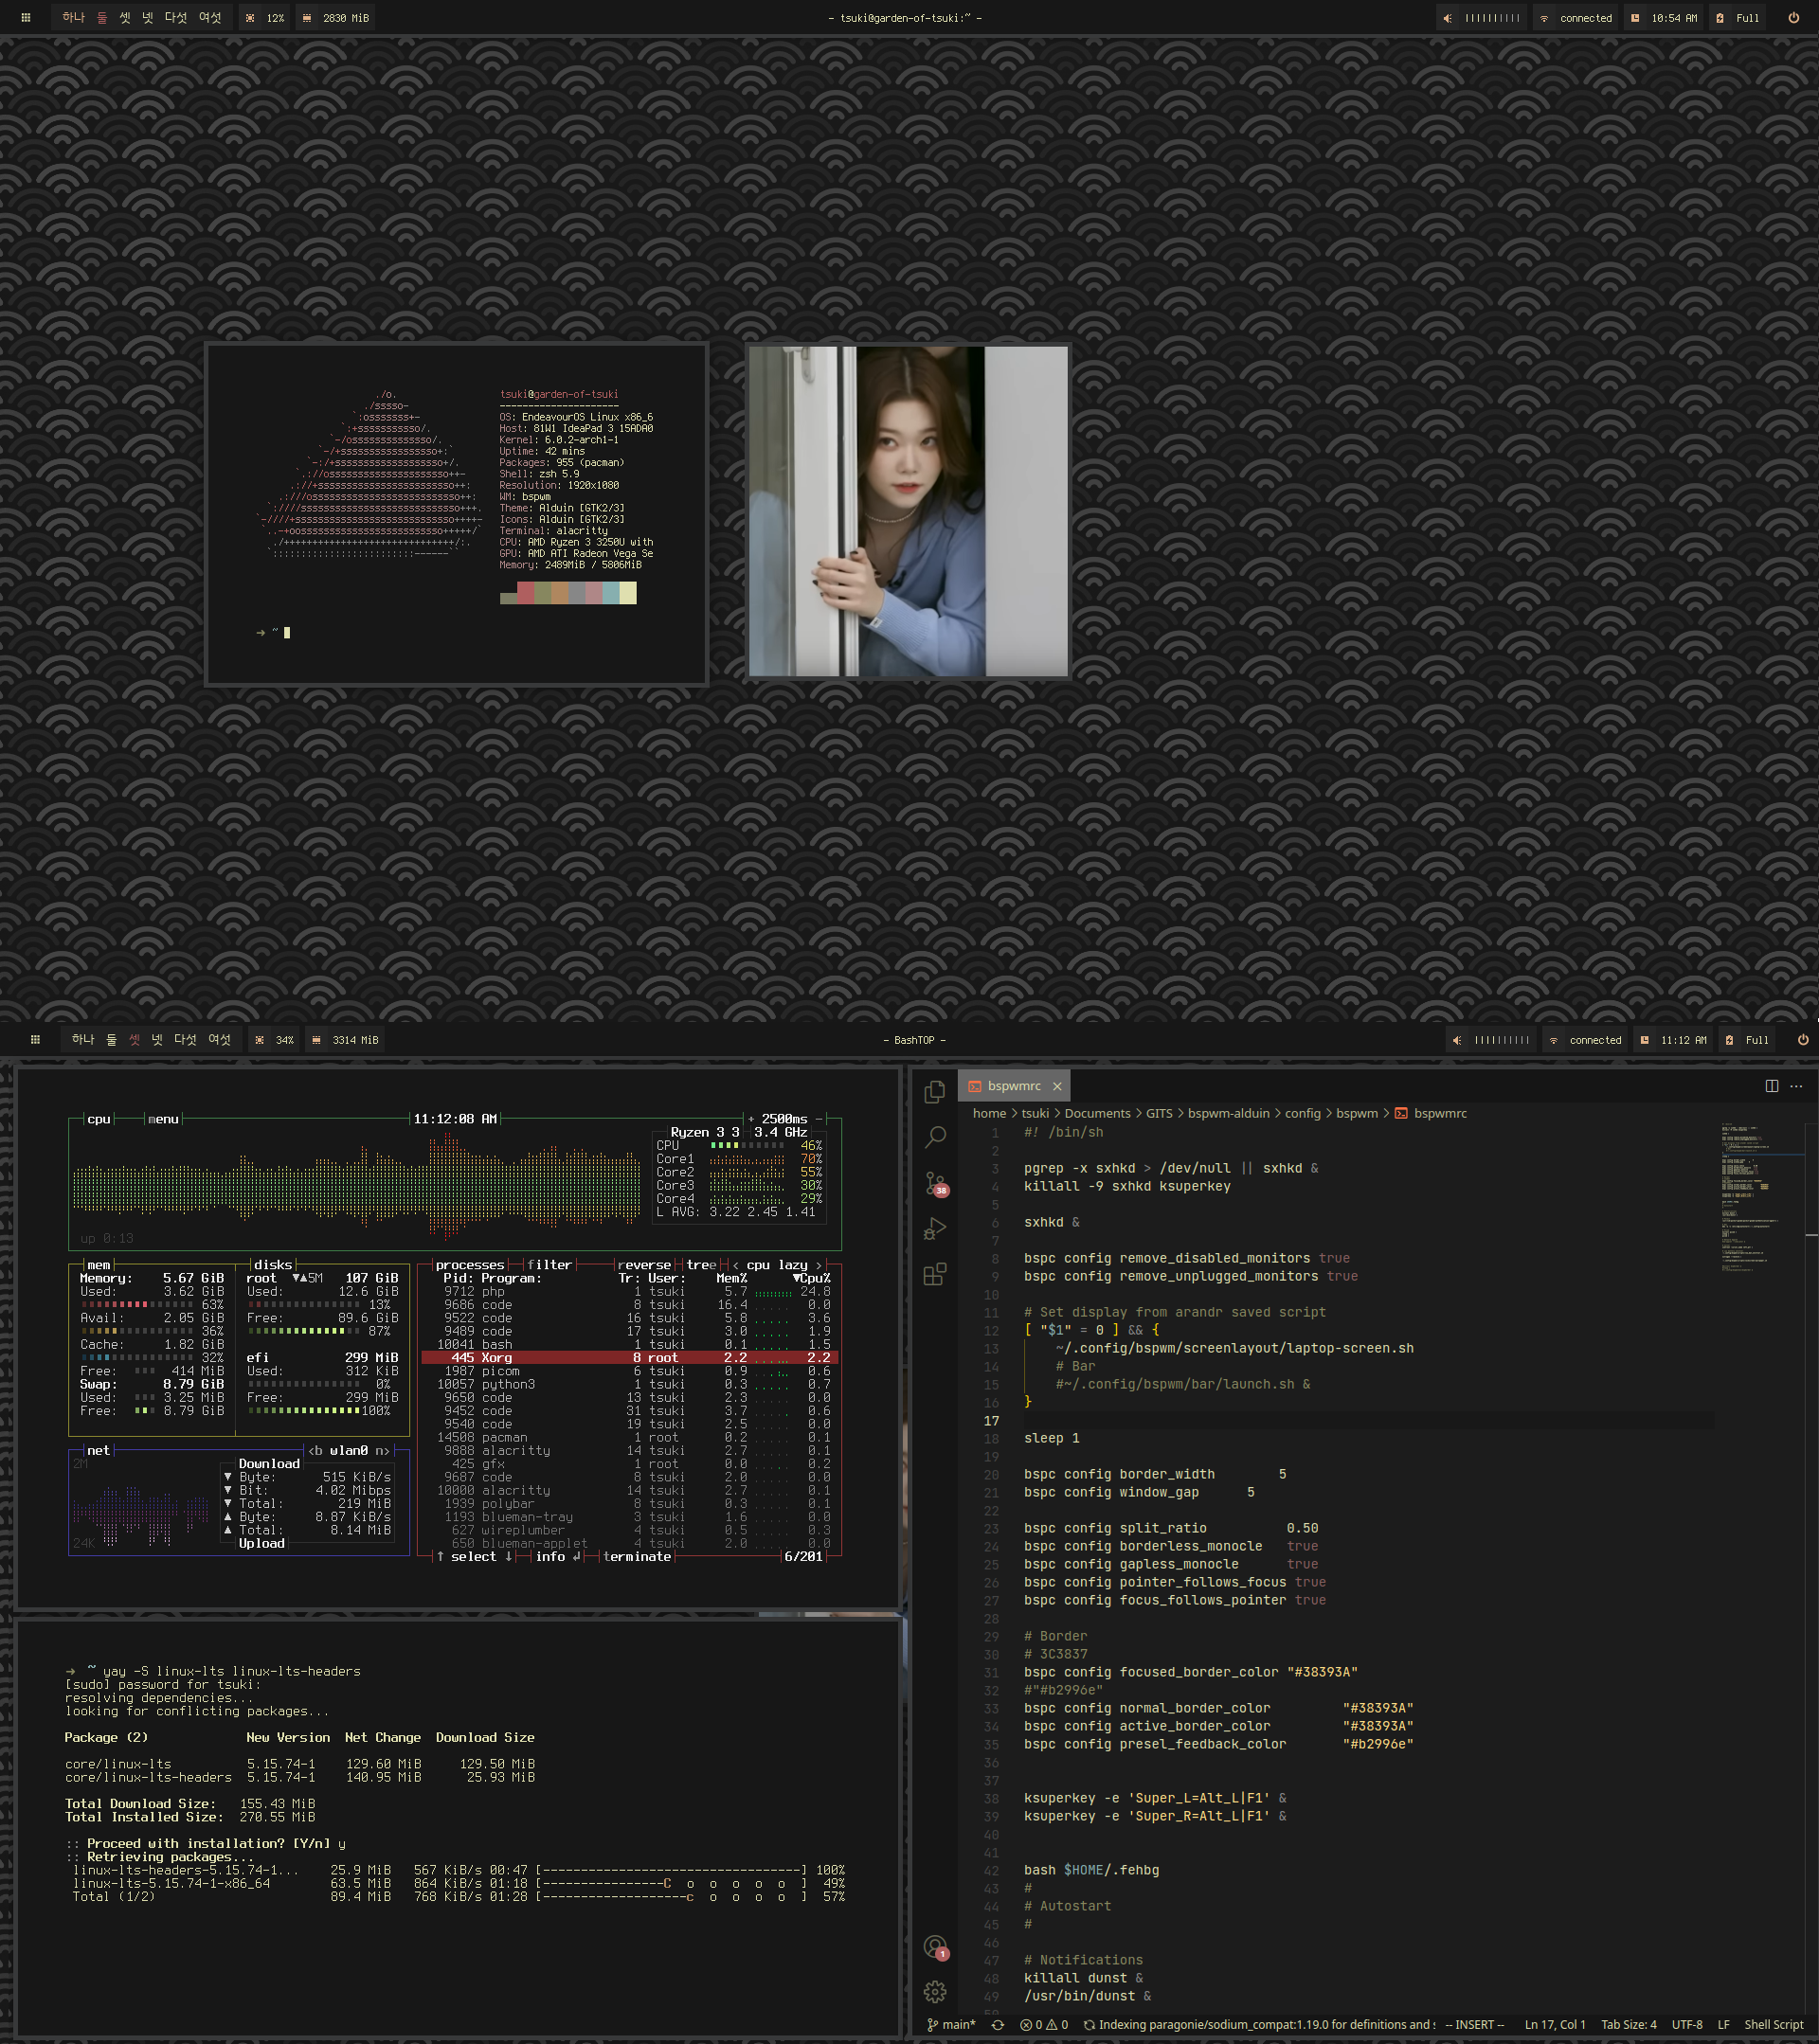Open the bashtop menu
This screenshot has width=1819, height=2044.
(x=163, y=1119)
